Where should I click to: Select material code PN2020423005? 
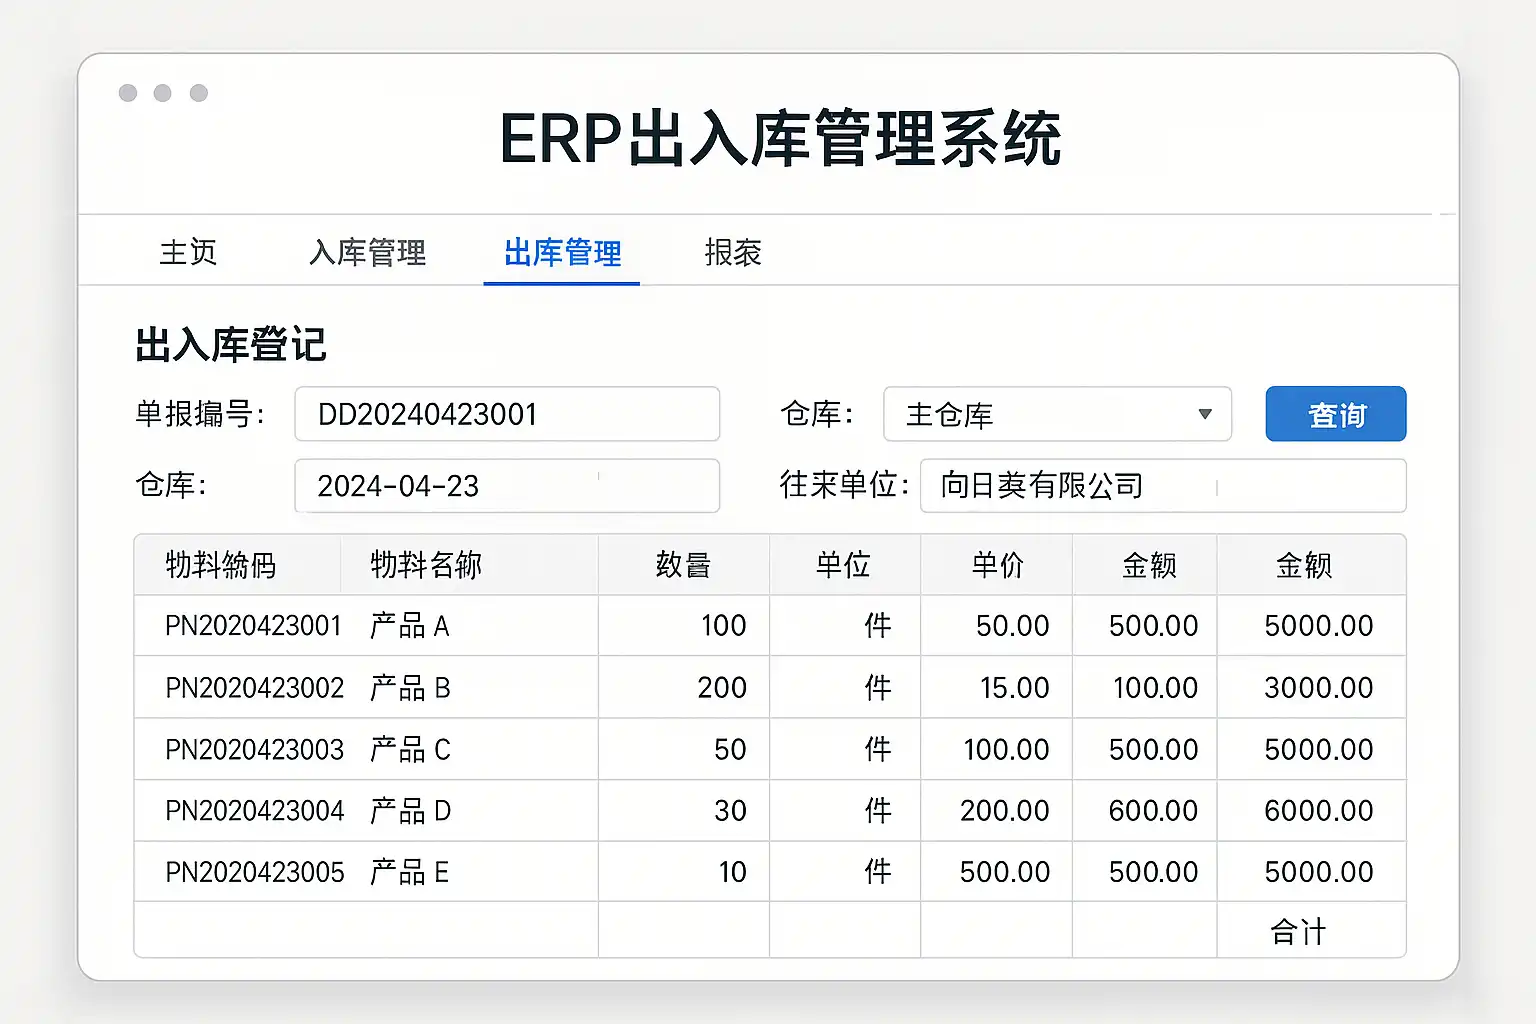click(254, 872)
